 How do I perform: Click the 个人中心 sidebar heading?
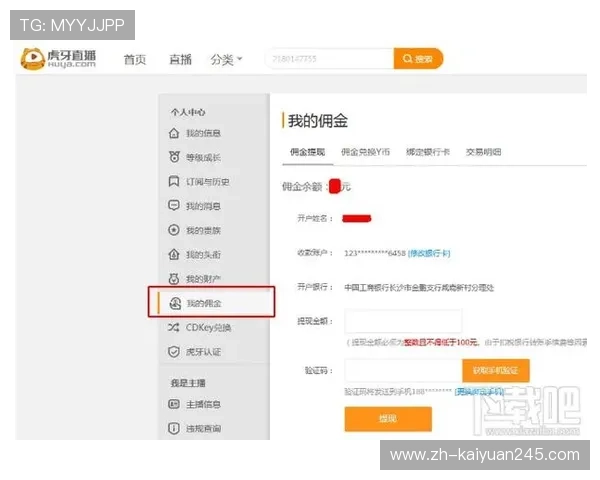[x=188, y=112]
